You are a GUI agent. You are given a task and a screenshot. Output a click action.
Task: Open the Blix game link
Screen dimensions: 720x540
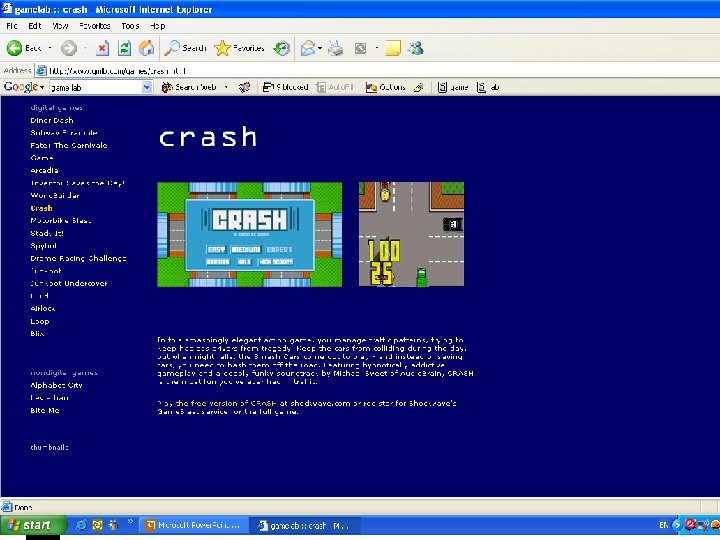pos(37,333)
